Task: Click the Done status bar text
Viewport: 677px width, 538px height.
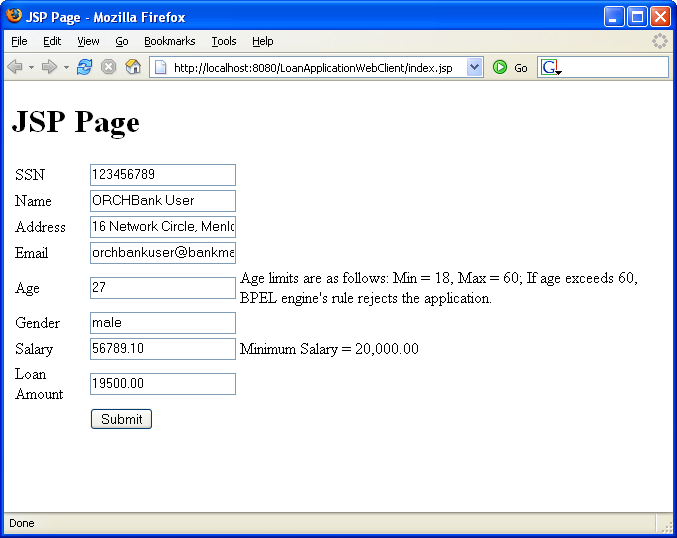Action: [22, 523]
